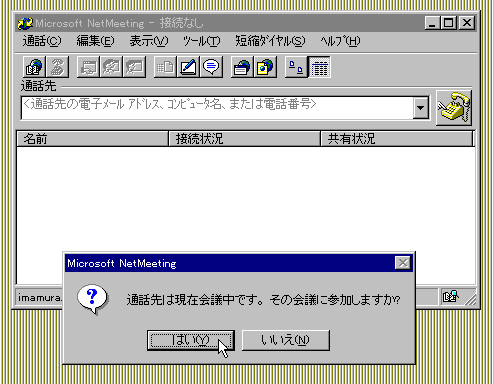Viewport: 494px width, 384px height.
Task: Open the whiteboard pencil tool icon
Action: click(188, 67)
